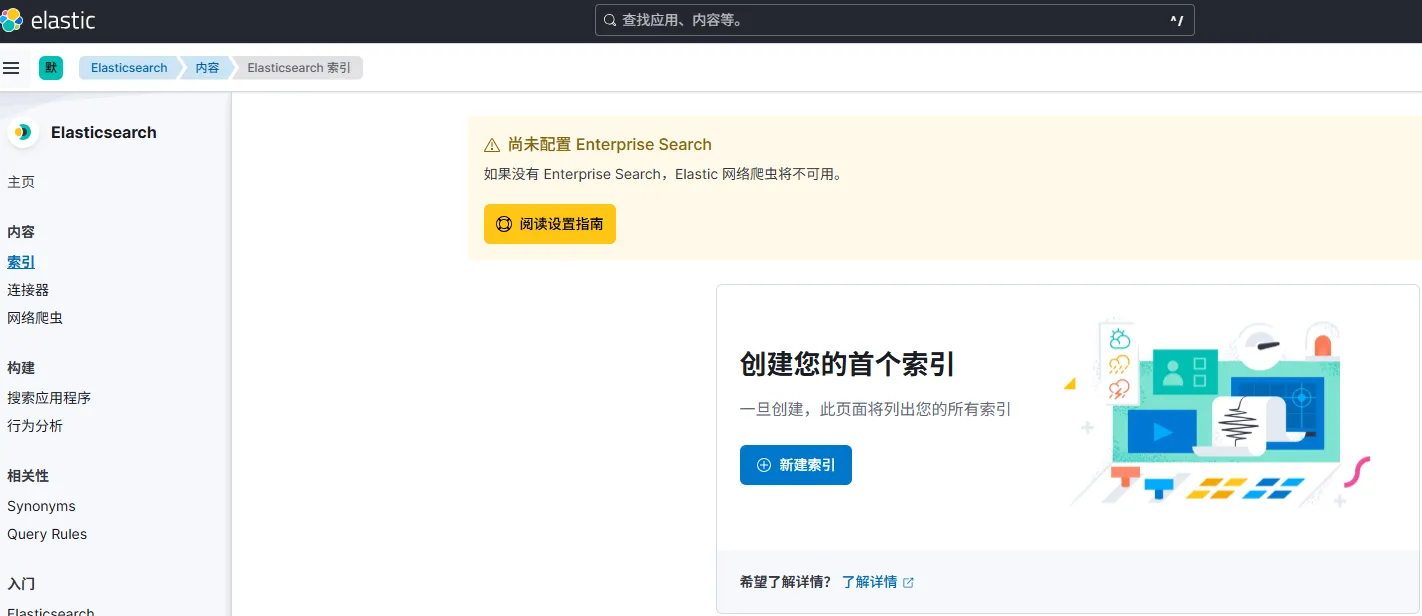Click the warning triangle icon in banner
Image resolution: width=1422 pixels, height=616 pixels.
(x=492, y=145)
